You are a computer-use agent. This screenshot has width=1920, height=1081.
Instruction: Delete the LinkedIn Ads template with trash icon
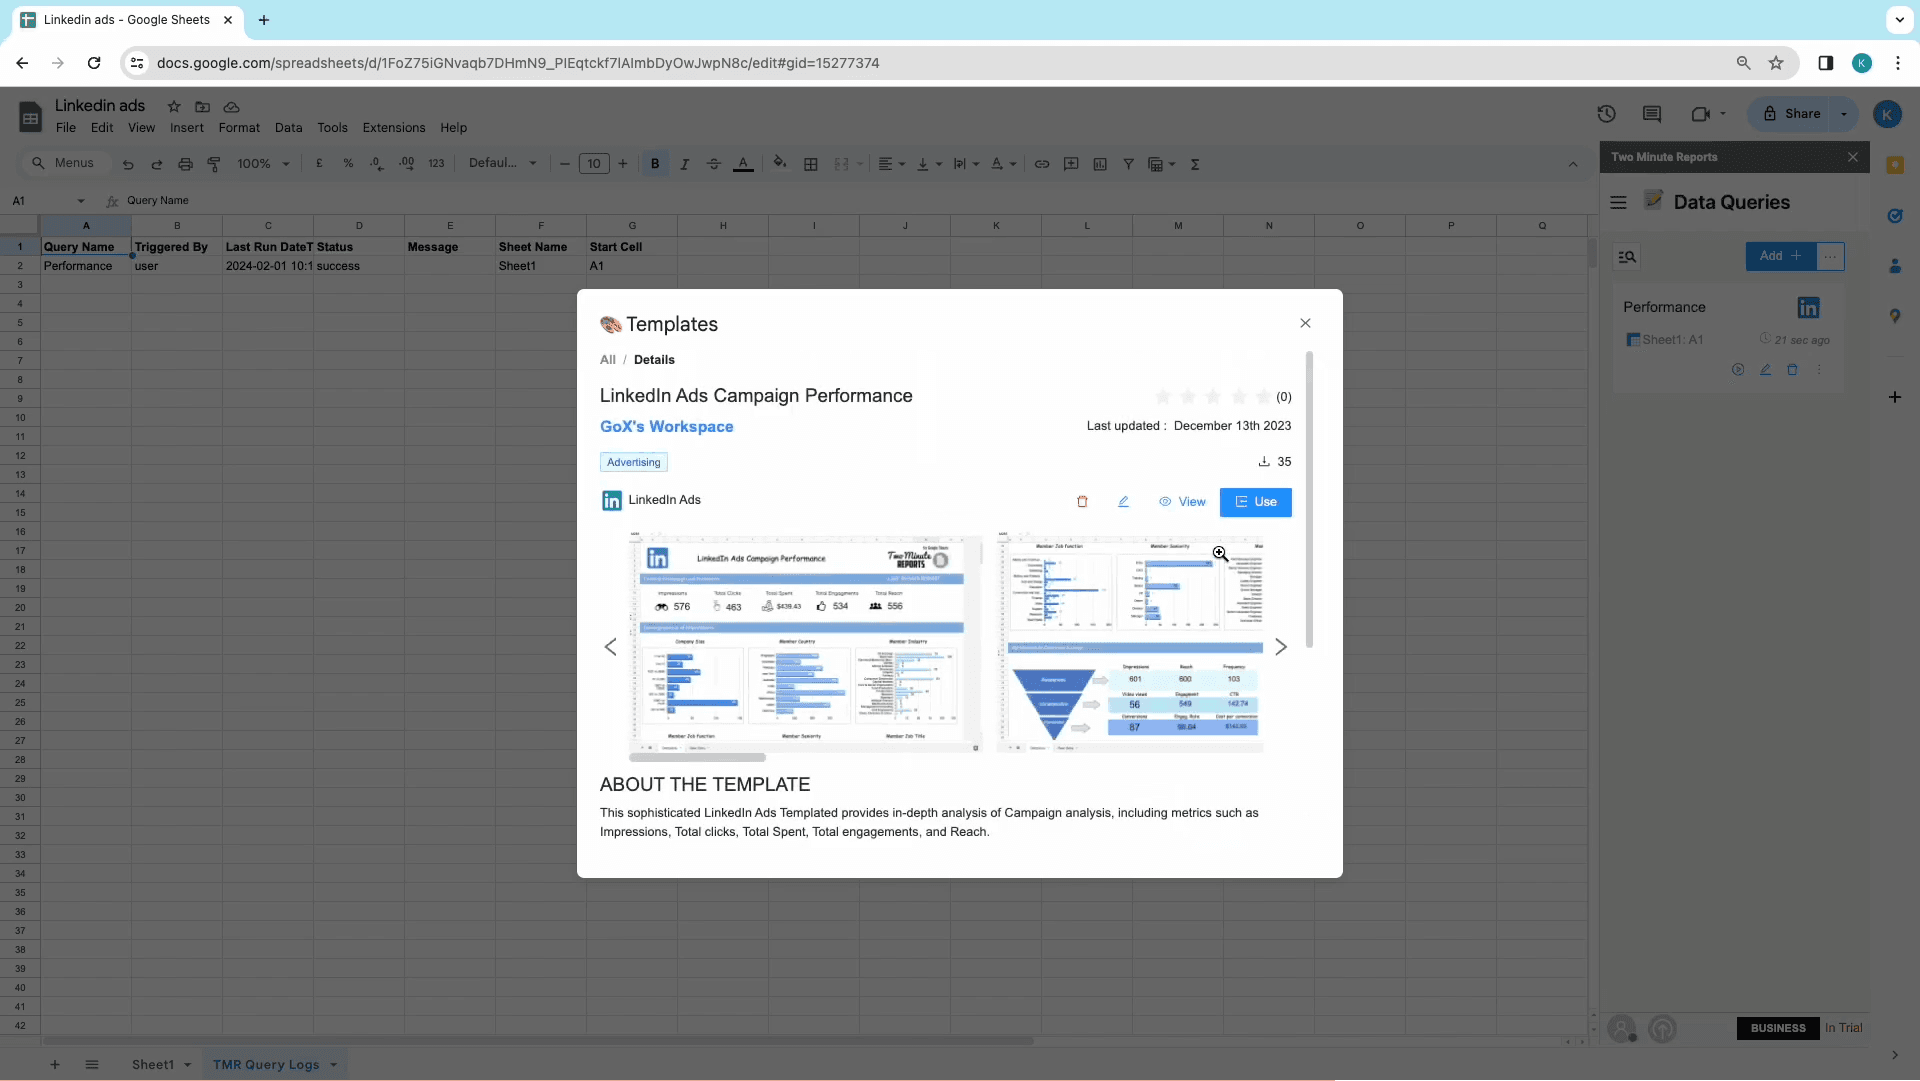click(1082, 502)
